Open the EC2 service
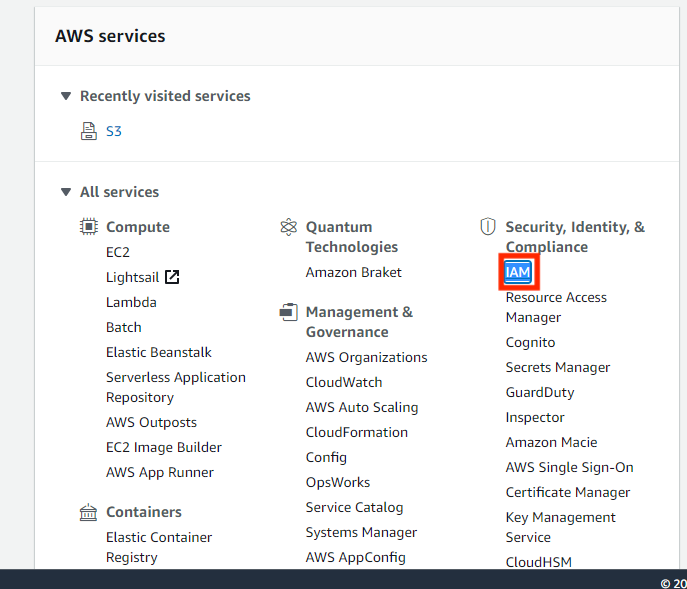687x589 pixels. 118,252
